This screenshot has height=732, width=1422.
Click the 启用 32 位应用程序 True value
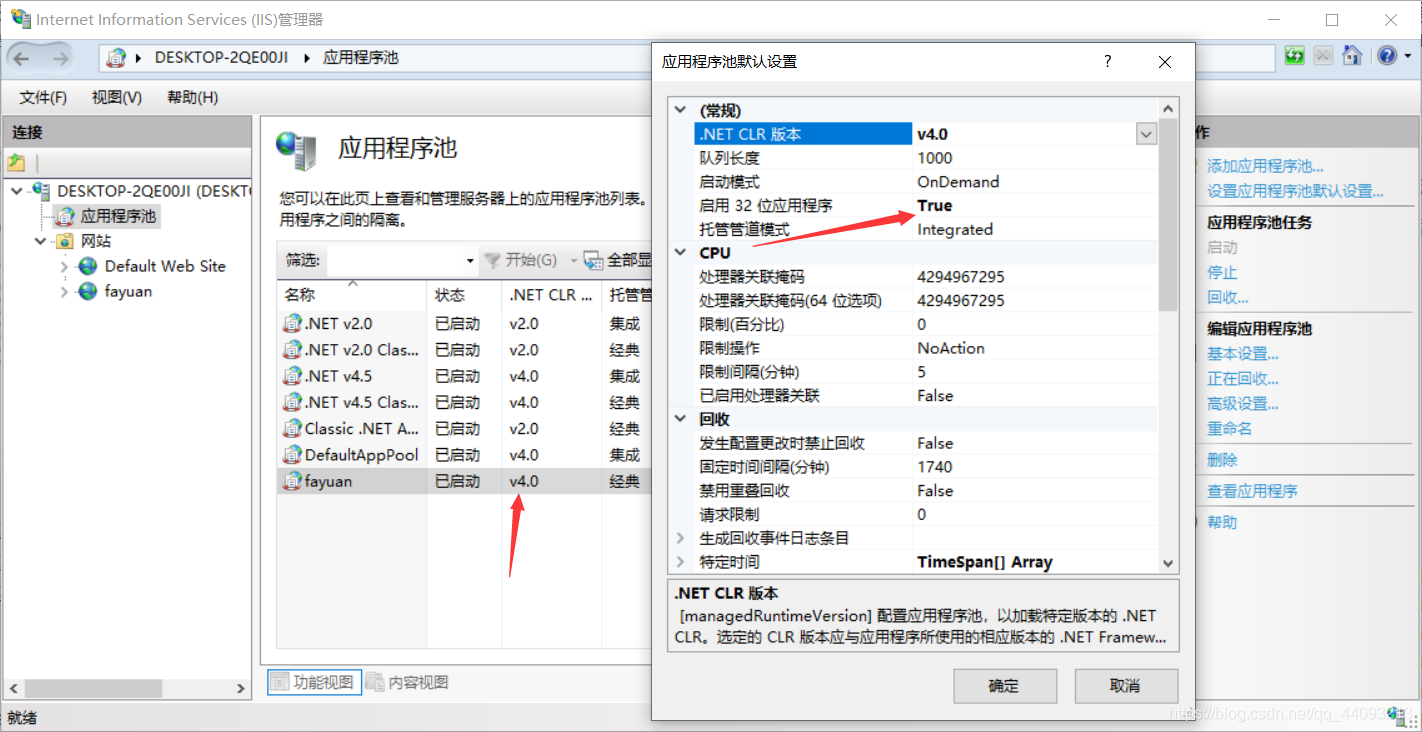pos(935,205)
